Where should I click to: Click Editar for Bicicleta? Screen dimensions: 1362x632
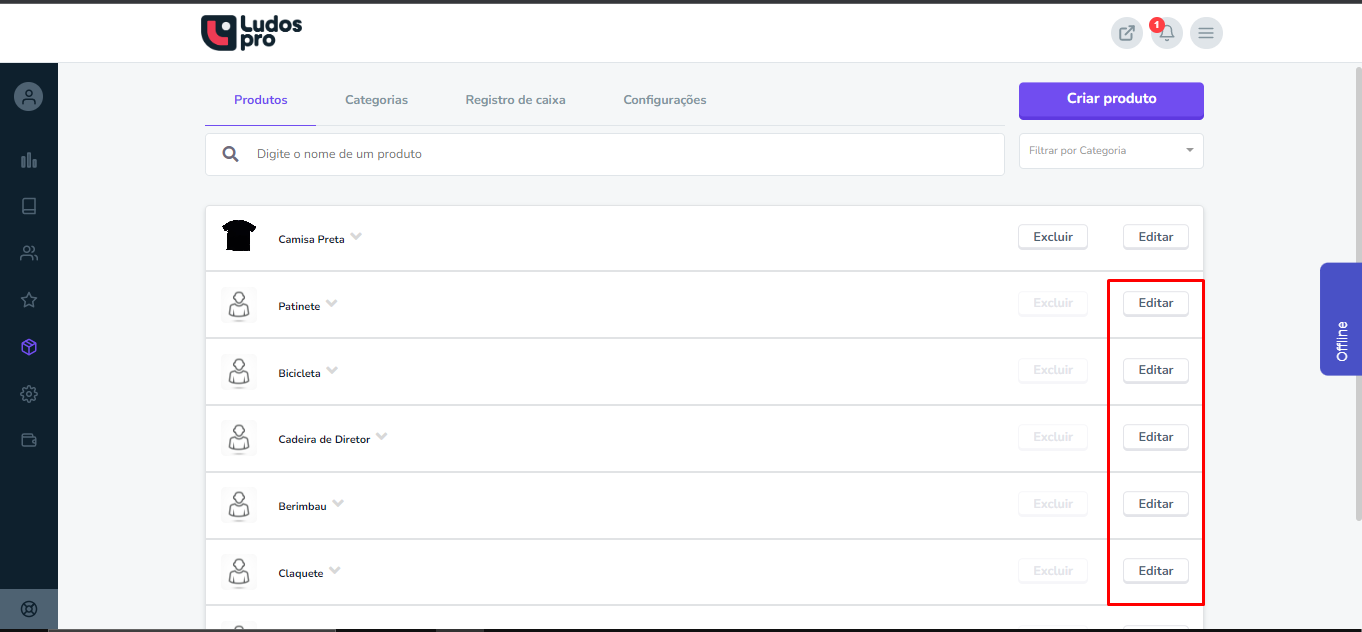pyautogui.click(x=1156, y=370)
